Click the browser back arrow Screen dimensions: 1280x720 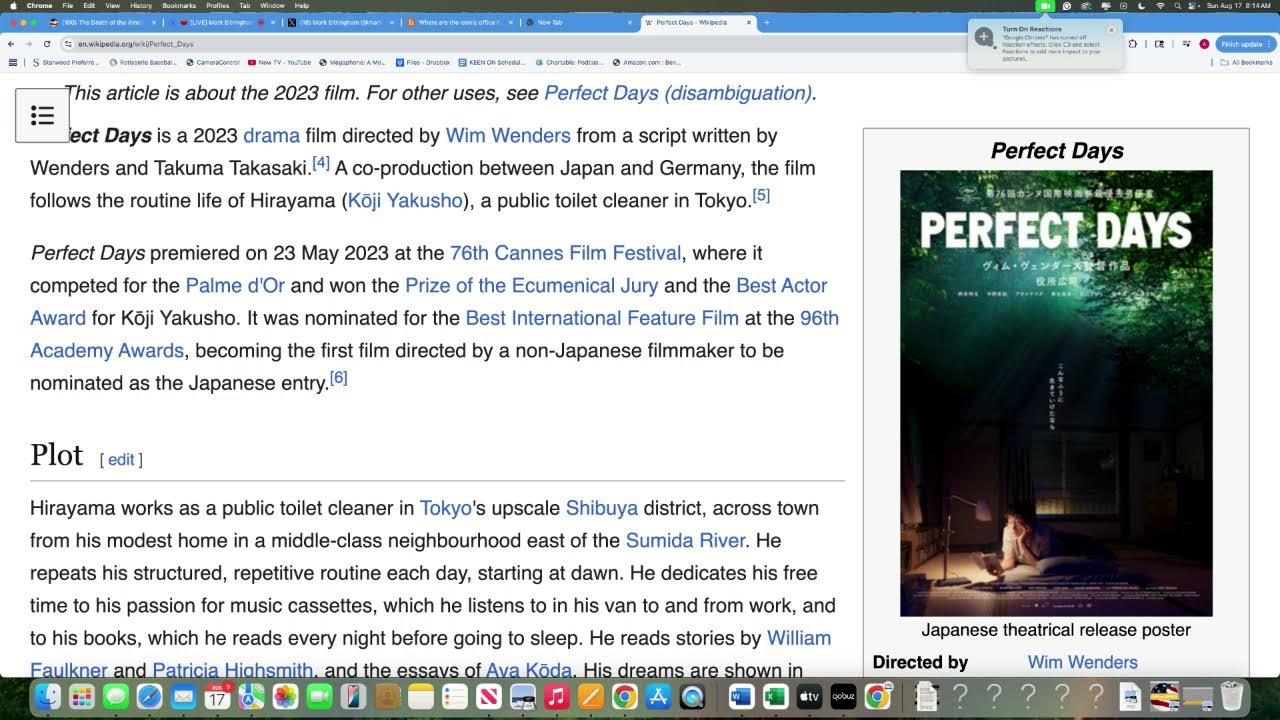(13, 44)
